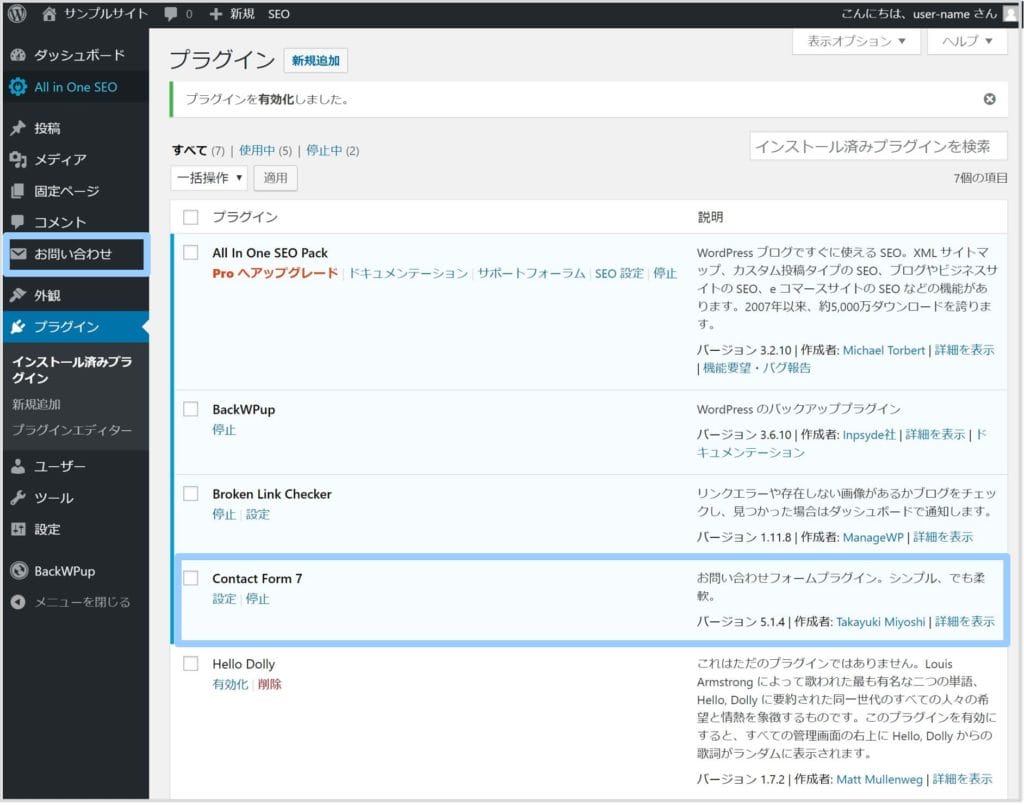Click the プラグイン plug icon in sidebar

[x=18, y=326]
